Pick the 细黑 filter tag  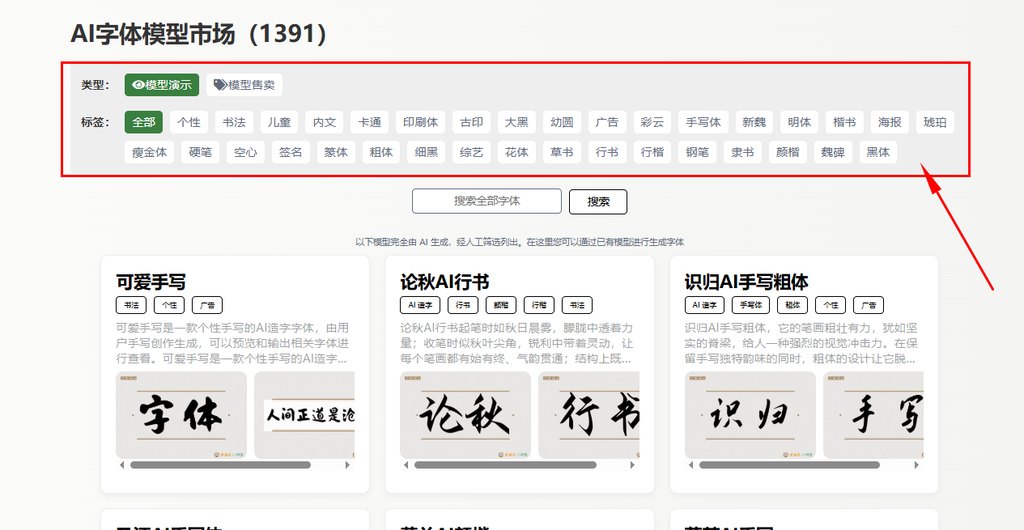point(426,152)
